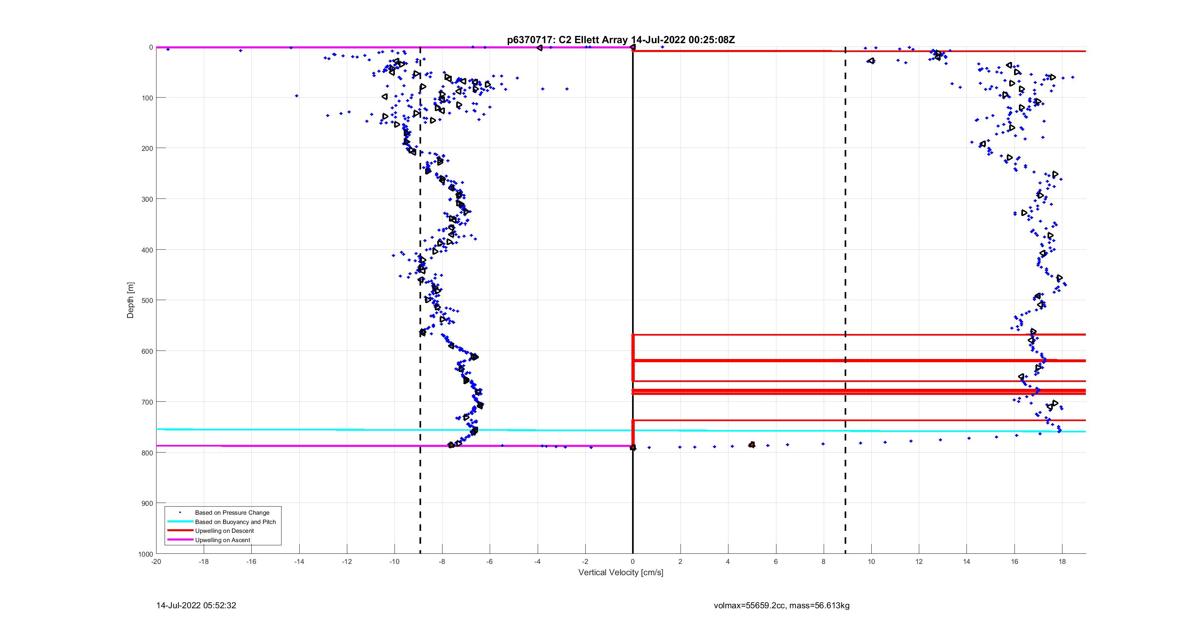Click the magenta line sample in the legend
The width and height of the screenshot is (1200, 622).
point(178,539)
